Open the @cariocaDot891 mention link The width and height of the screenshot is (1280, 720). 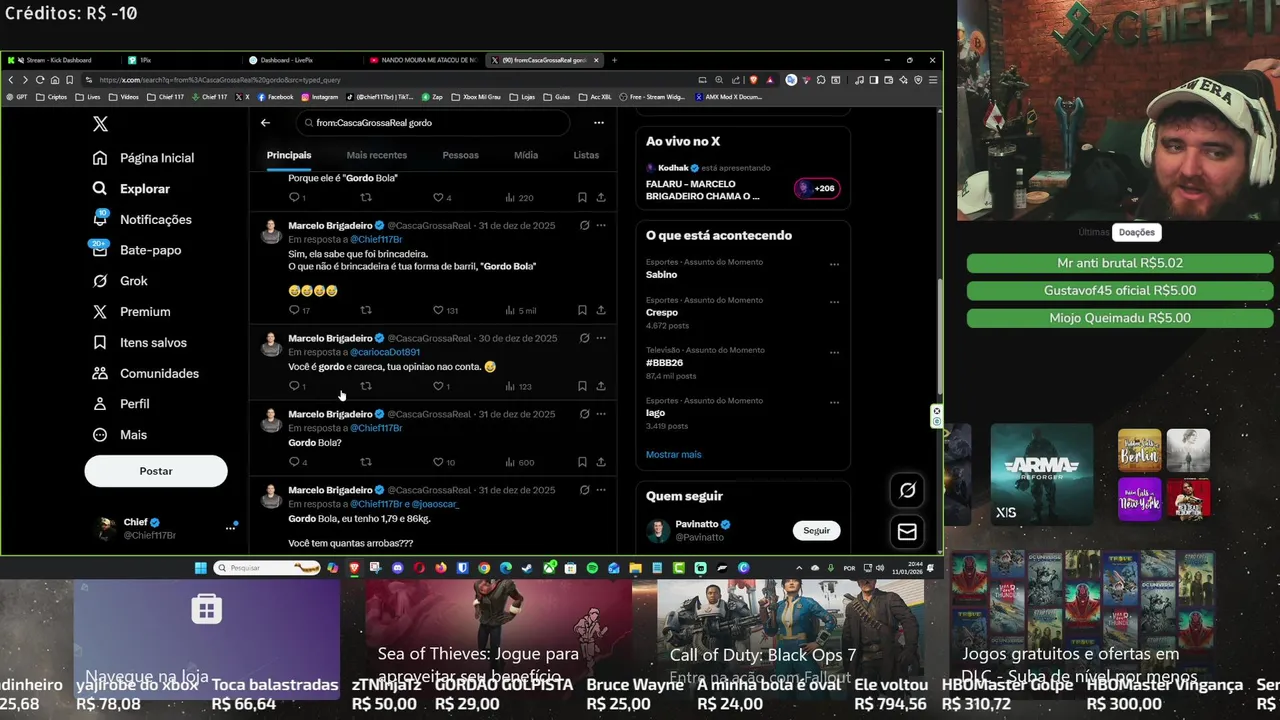tap(385, 352)
